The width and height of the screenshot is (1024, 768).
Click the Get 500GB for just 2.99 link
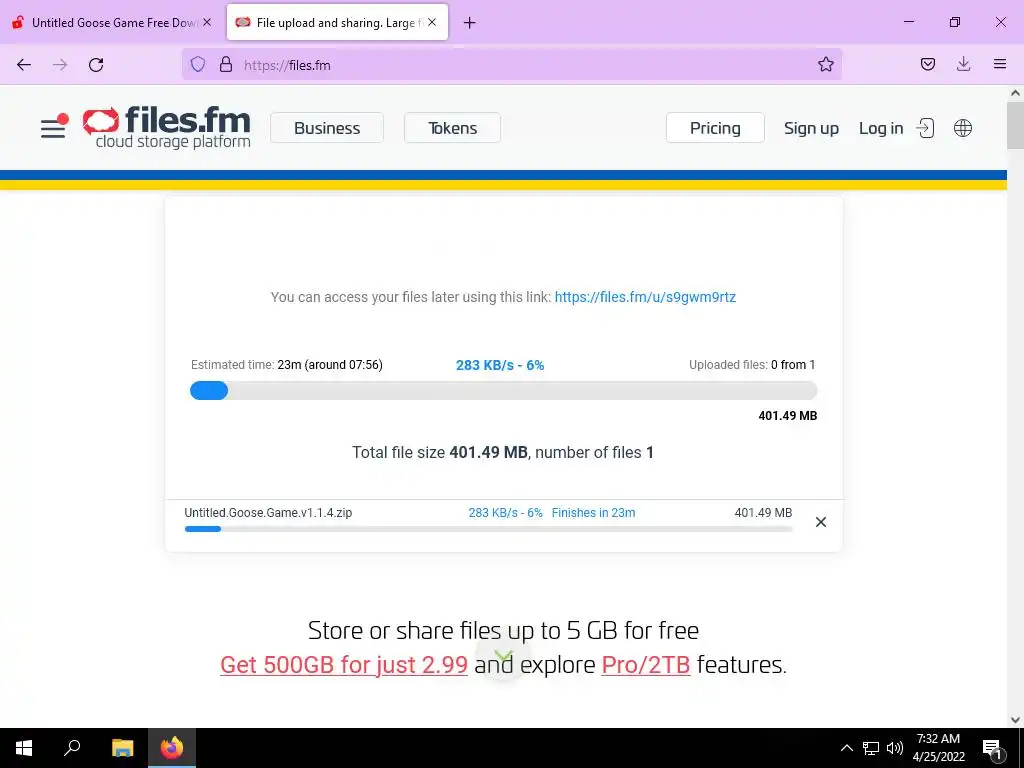click(344, 665)
